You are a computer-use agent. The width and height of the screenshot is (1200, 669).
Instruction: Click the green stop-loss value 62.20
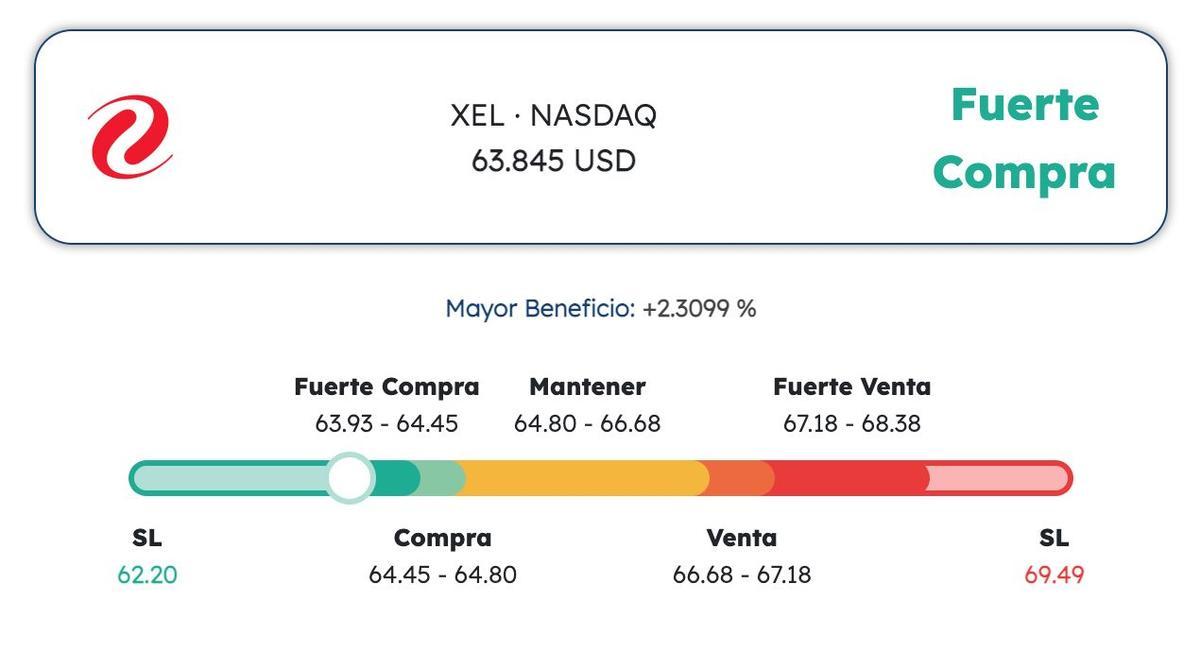(147, 575)
